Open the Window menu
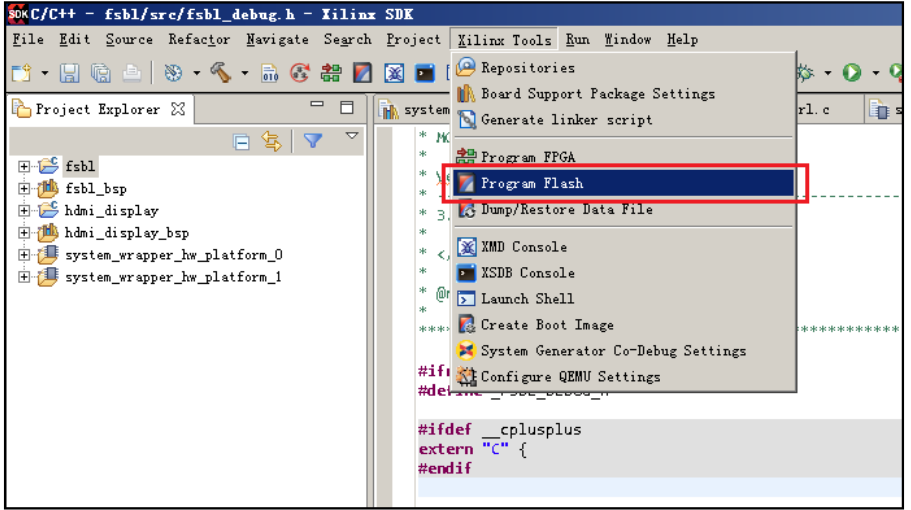This screenshot has height=510, width=911. pyautogui.click(x=627, y=39)
